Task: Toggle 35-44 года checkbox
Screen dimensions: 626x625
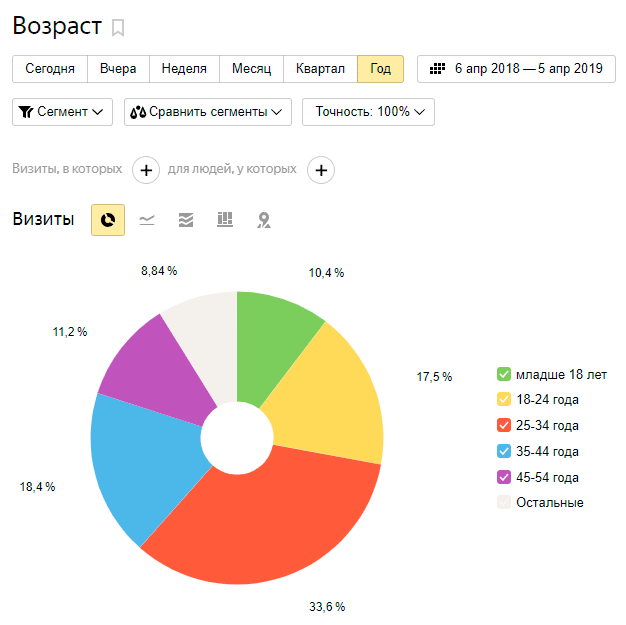Action: (504, 451)
